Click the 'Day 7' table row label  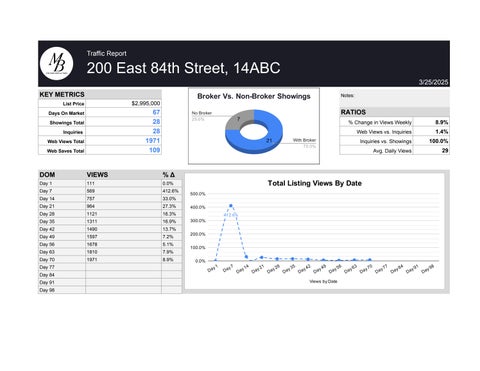(x=46, y=191)
